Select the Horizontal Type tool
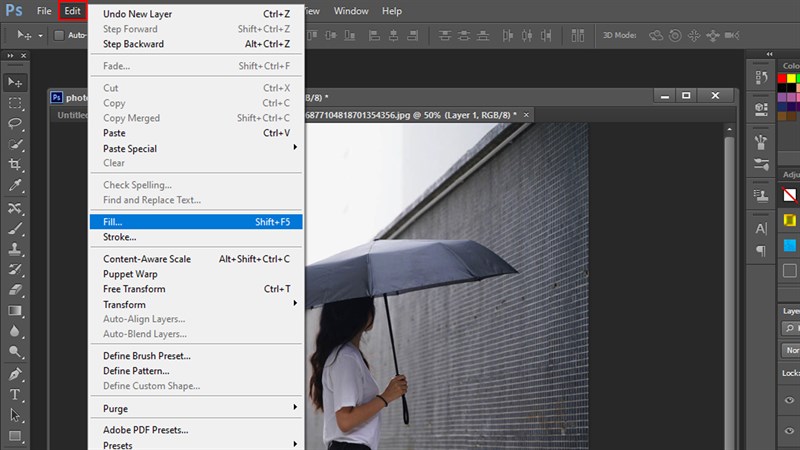This screenshot has width=800, height=450. click(x=15, y=394)
